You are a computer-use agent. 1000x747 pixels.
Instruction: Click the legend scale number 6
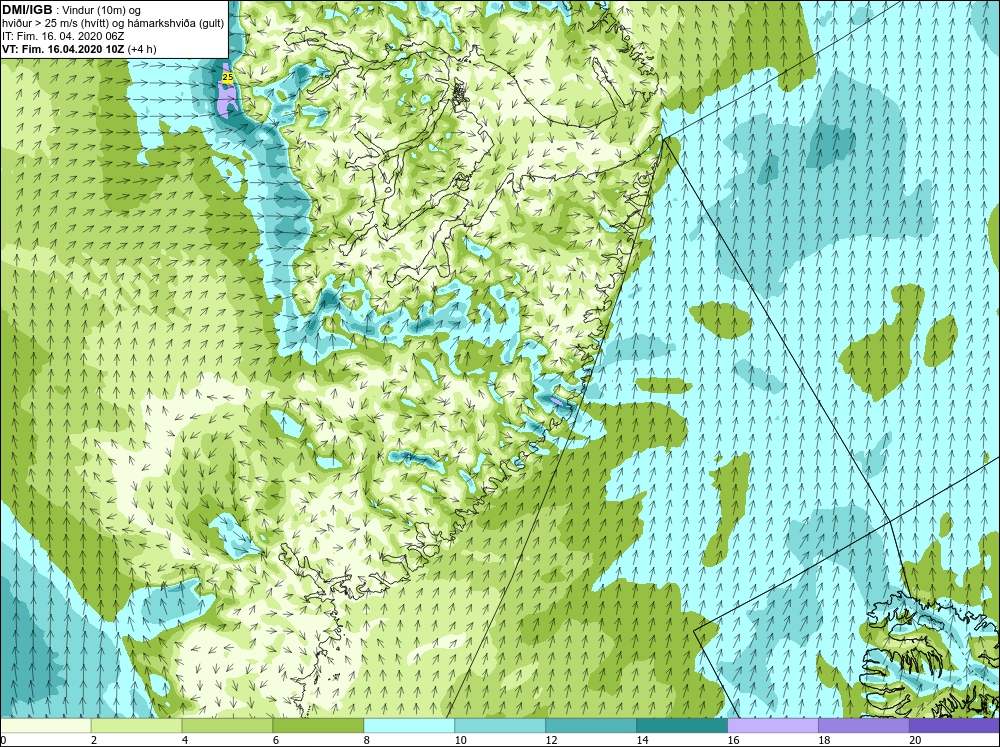click(x=276, y=740)
